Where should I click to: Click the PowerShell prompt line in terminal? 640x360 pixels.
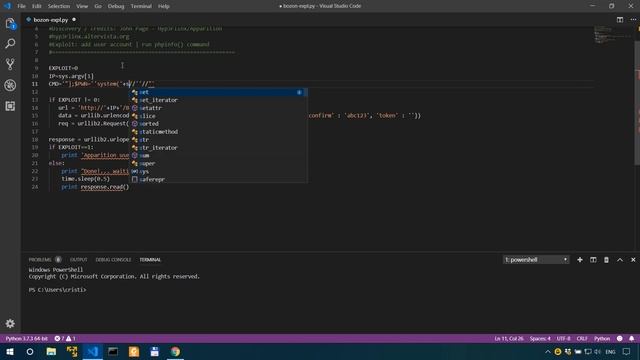pyautogui.click(x=57, y=290)
